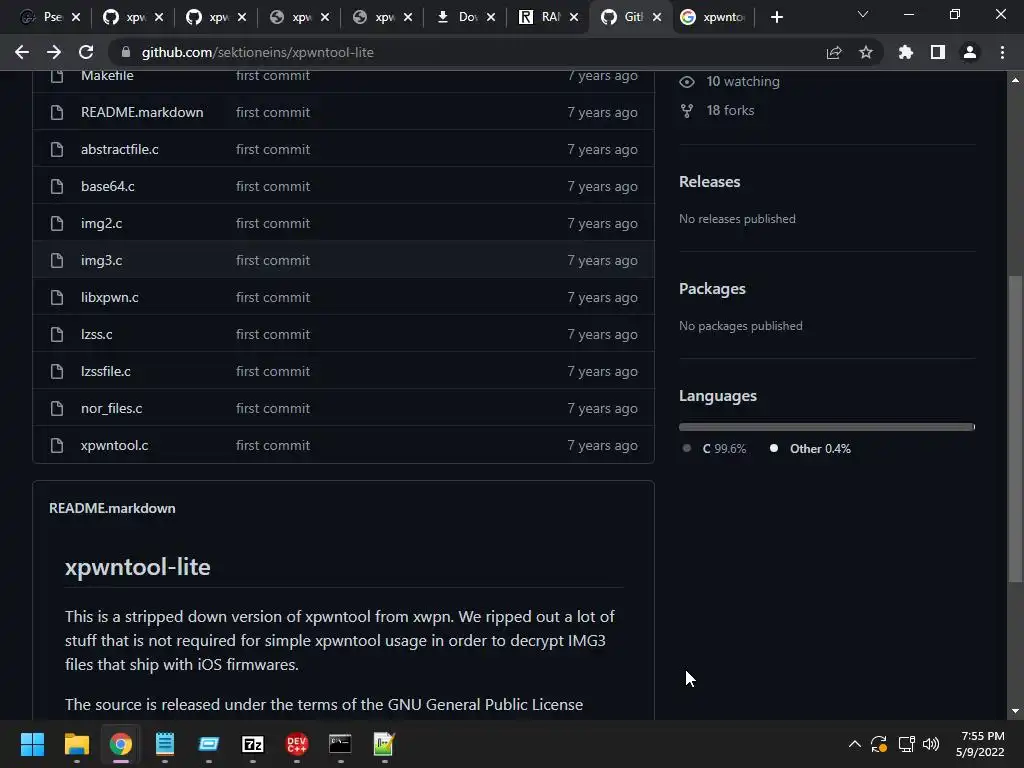Open the browser side panel
This screenshot has height=768, width=1024.
pyautogui.click(x=938, y=52)
